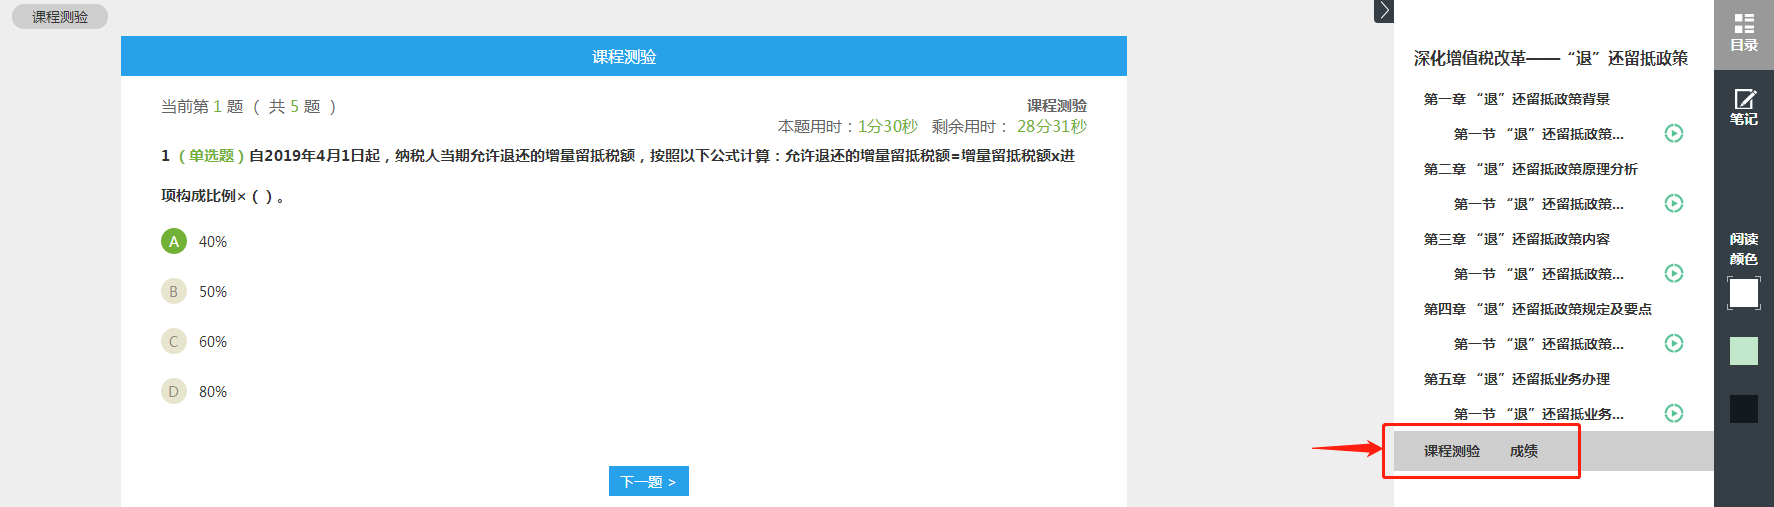Open first section under chapter one
1774x507 pixels.
pyautogui.click(x=1539, y=134)
